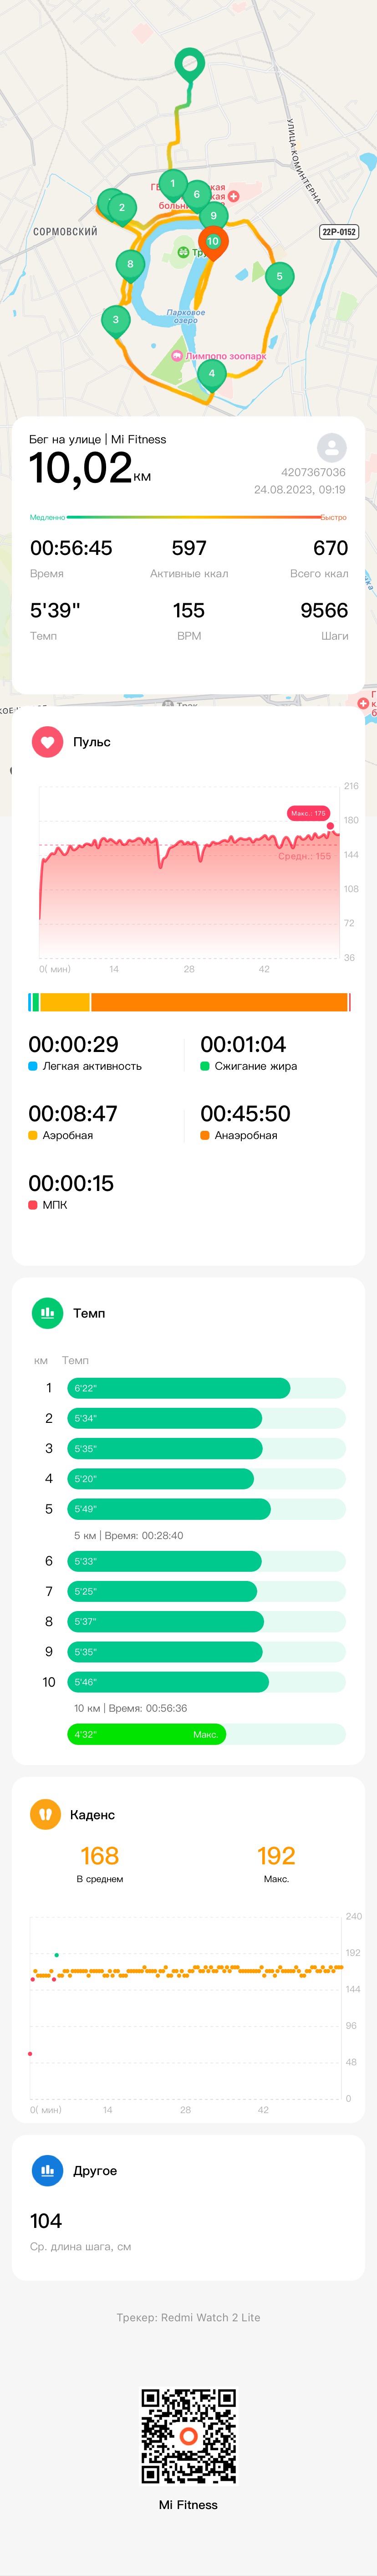Select the fastest pace bar 4'32" Макс.
This screenshot has height=2576, width=377.
[x=146, y=1734]
